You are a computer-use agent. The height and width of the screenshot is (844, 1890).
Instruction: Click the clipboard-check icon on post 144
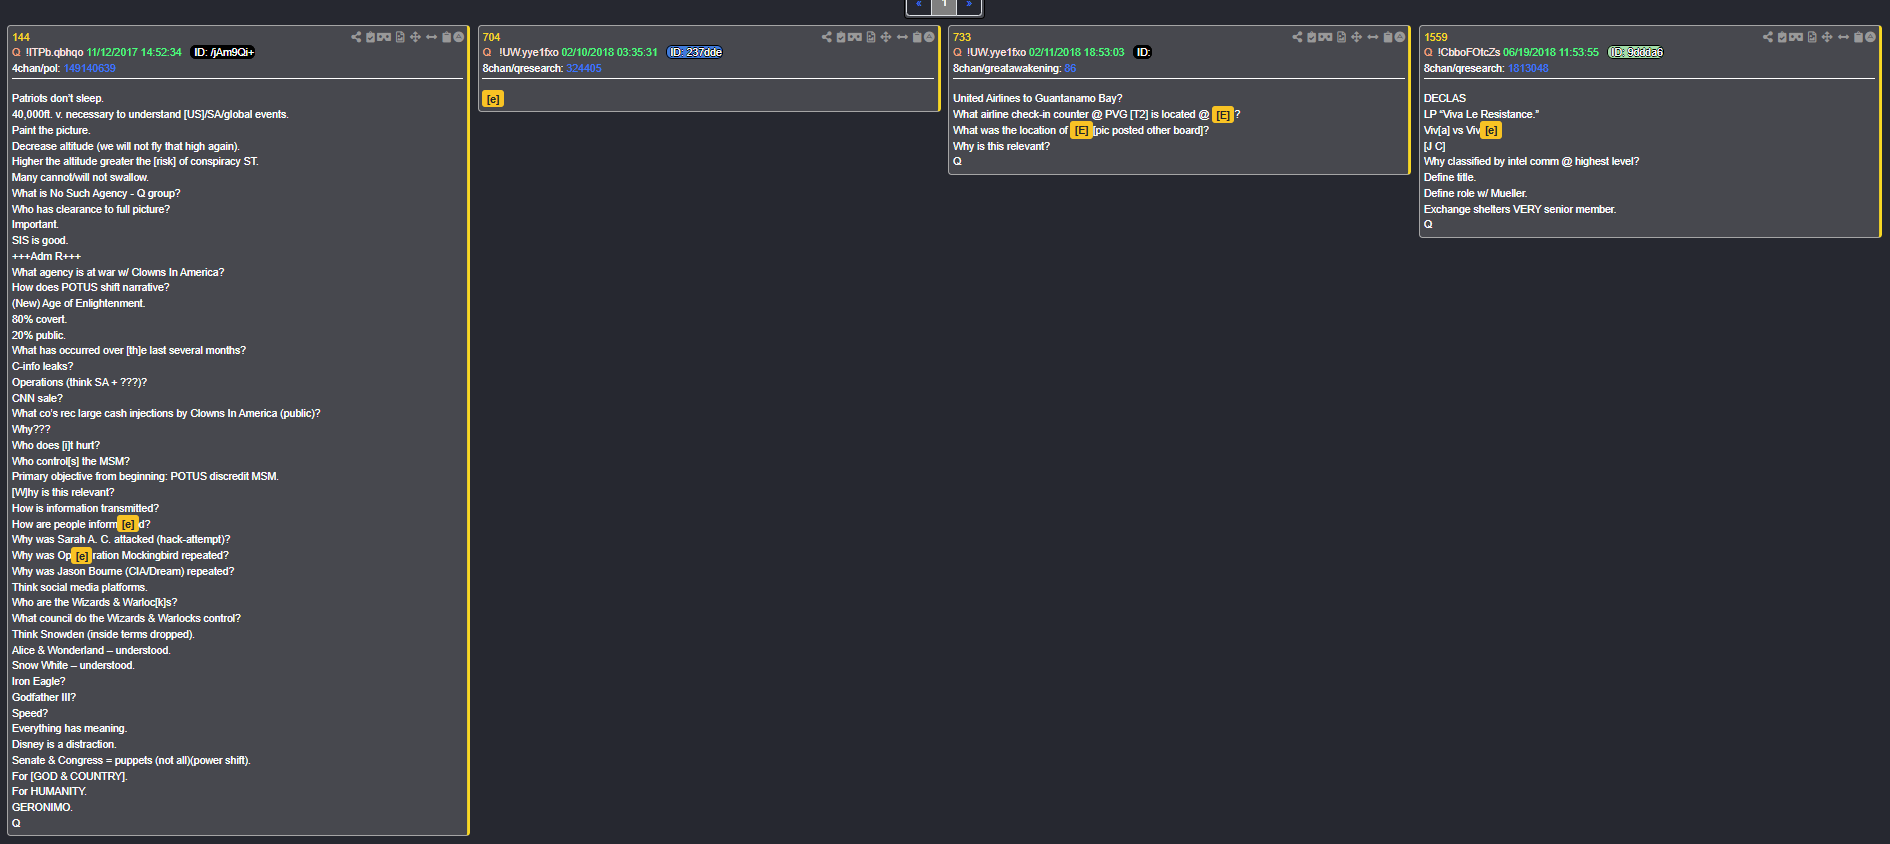[x=370, y=37]
